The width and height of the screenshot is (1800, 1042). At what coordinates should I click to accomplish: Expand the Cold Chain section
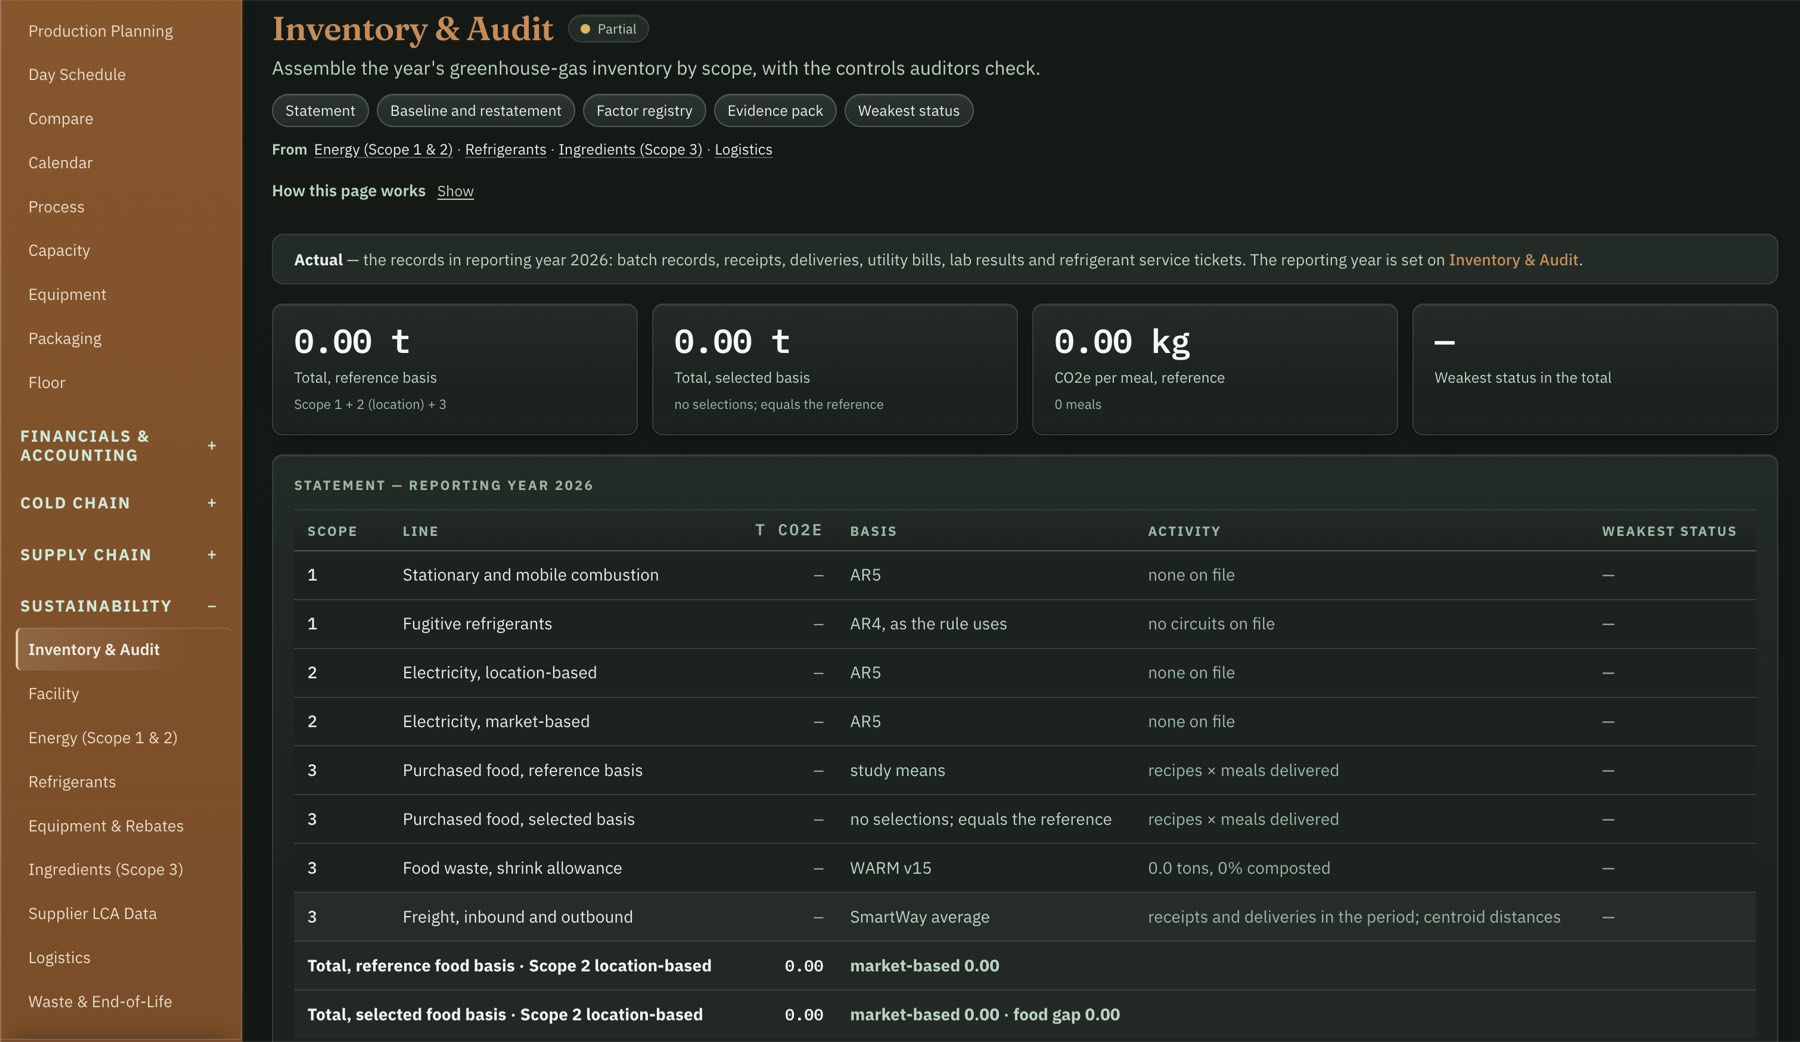(119, 503)
